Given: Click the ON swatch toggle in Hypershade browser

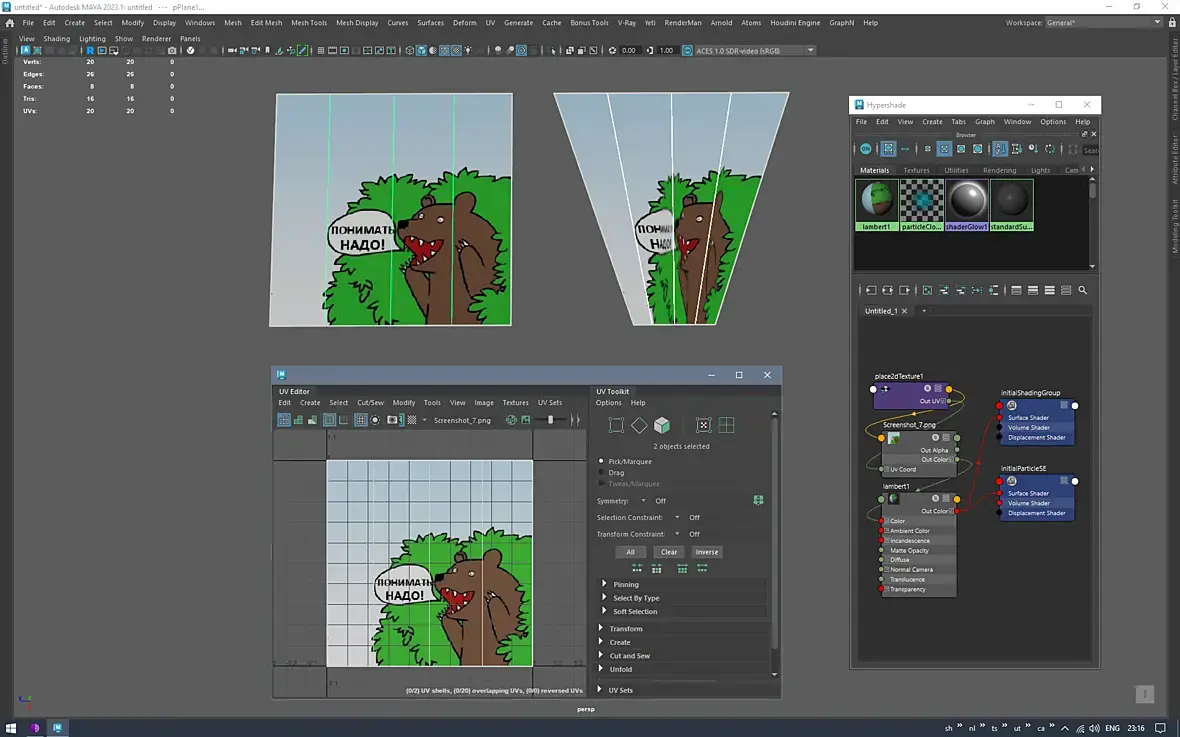Looking at the screenshot, I should point(866,149).
